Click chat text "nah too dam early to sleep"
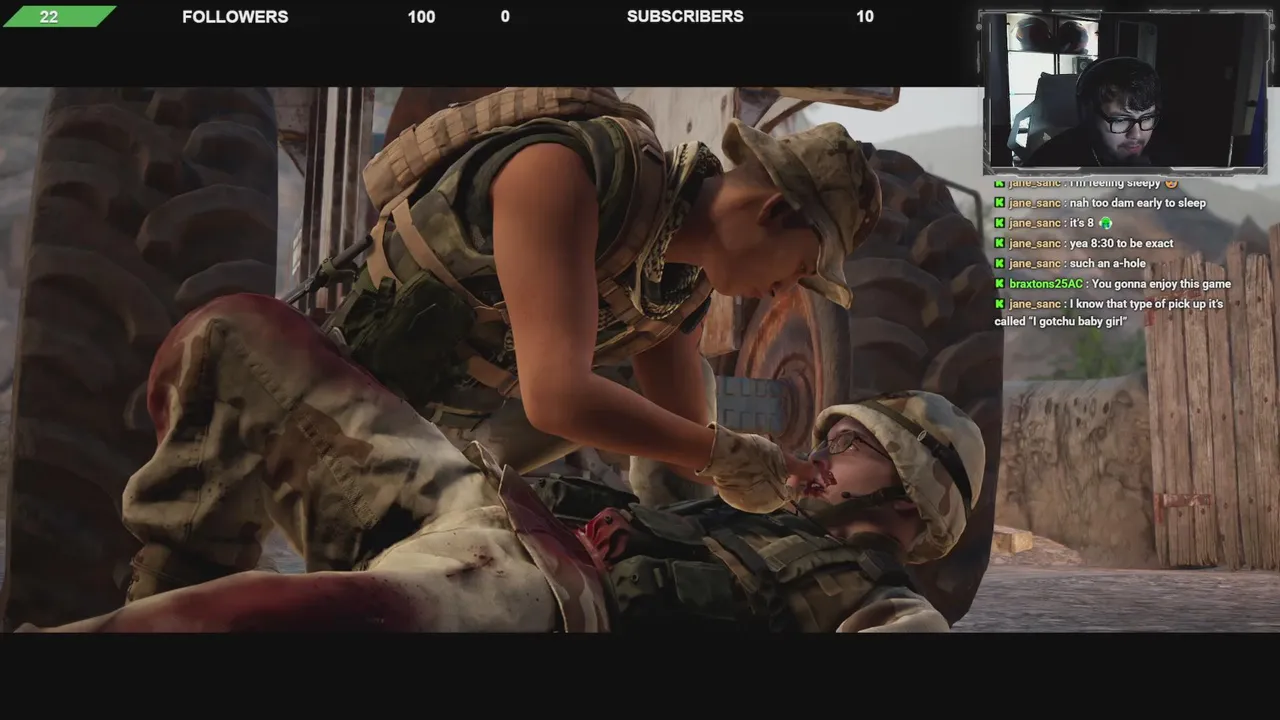Image resolution: width=1280 pixels, height=720 pixels. [1138, 203]
